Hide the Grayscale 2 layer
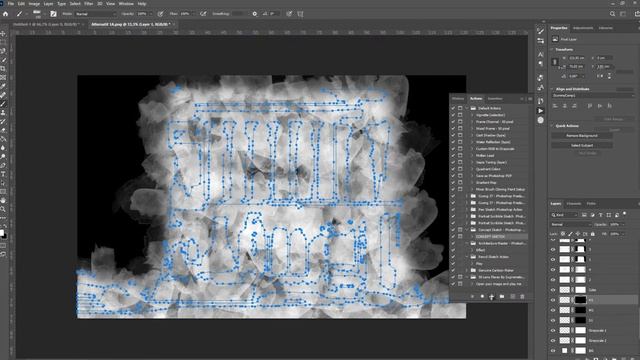 point(553,340)
